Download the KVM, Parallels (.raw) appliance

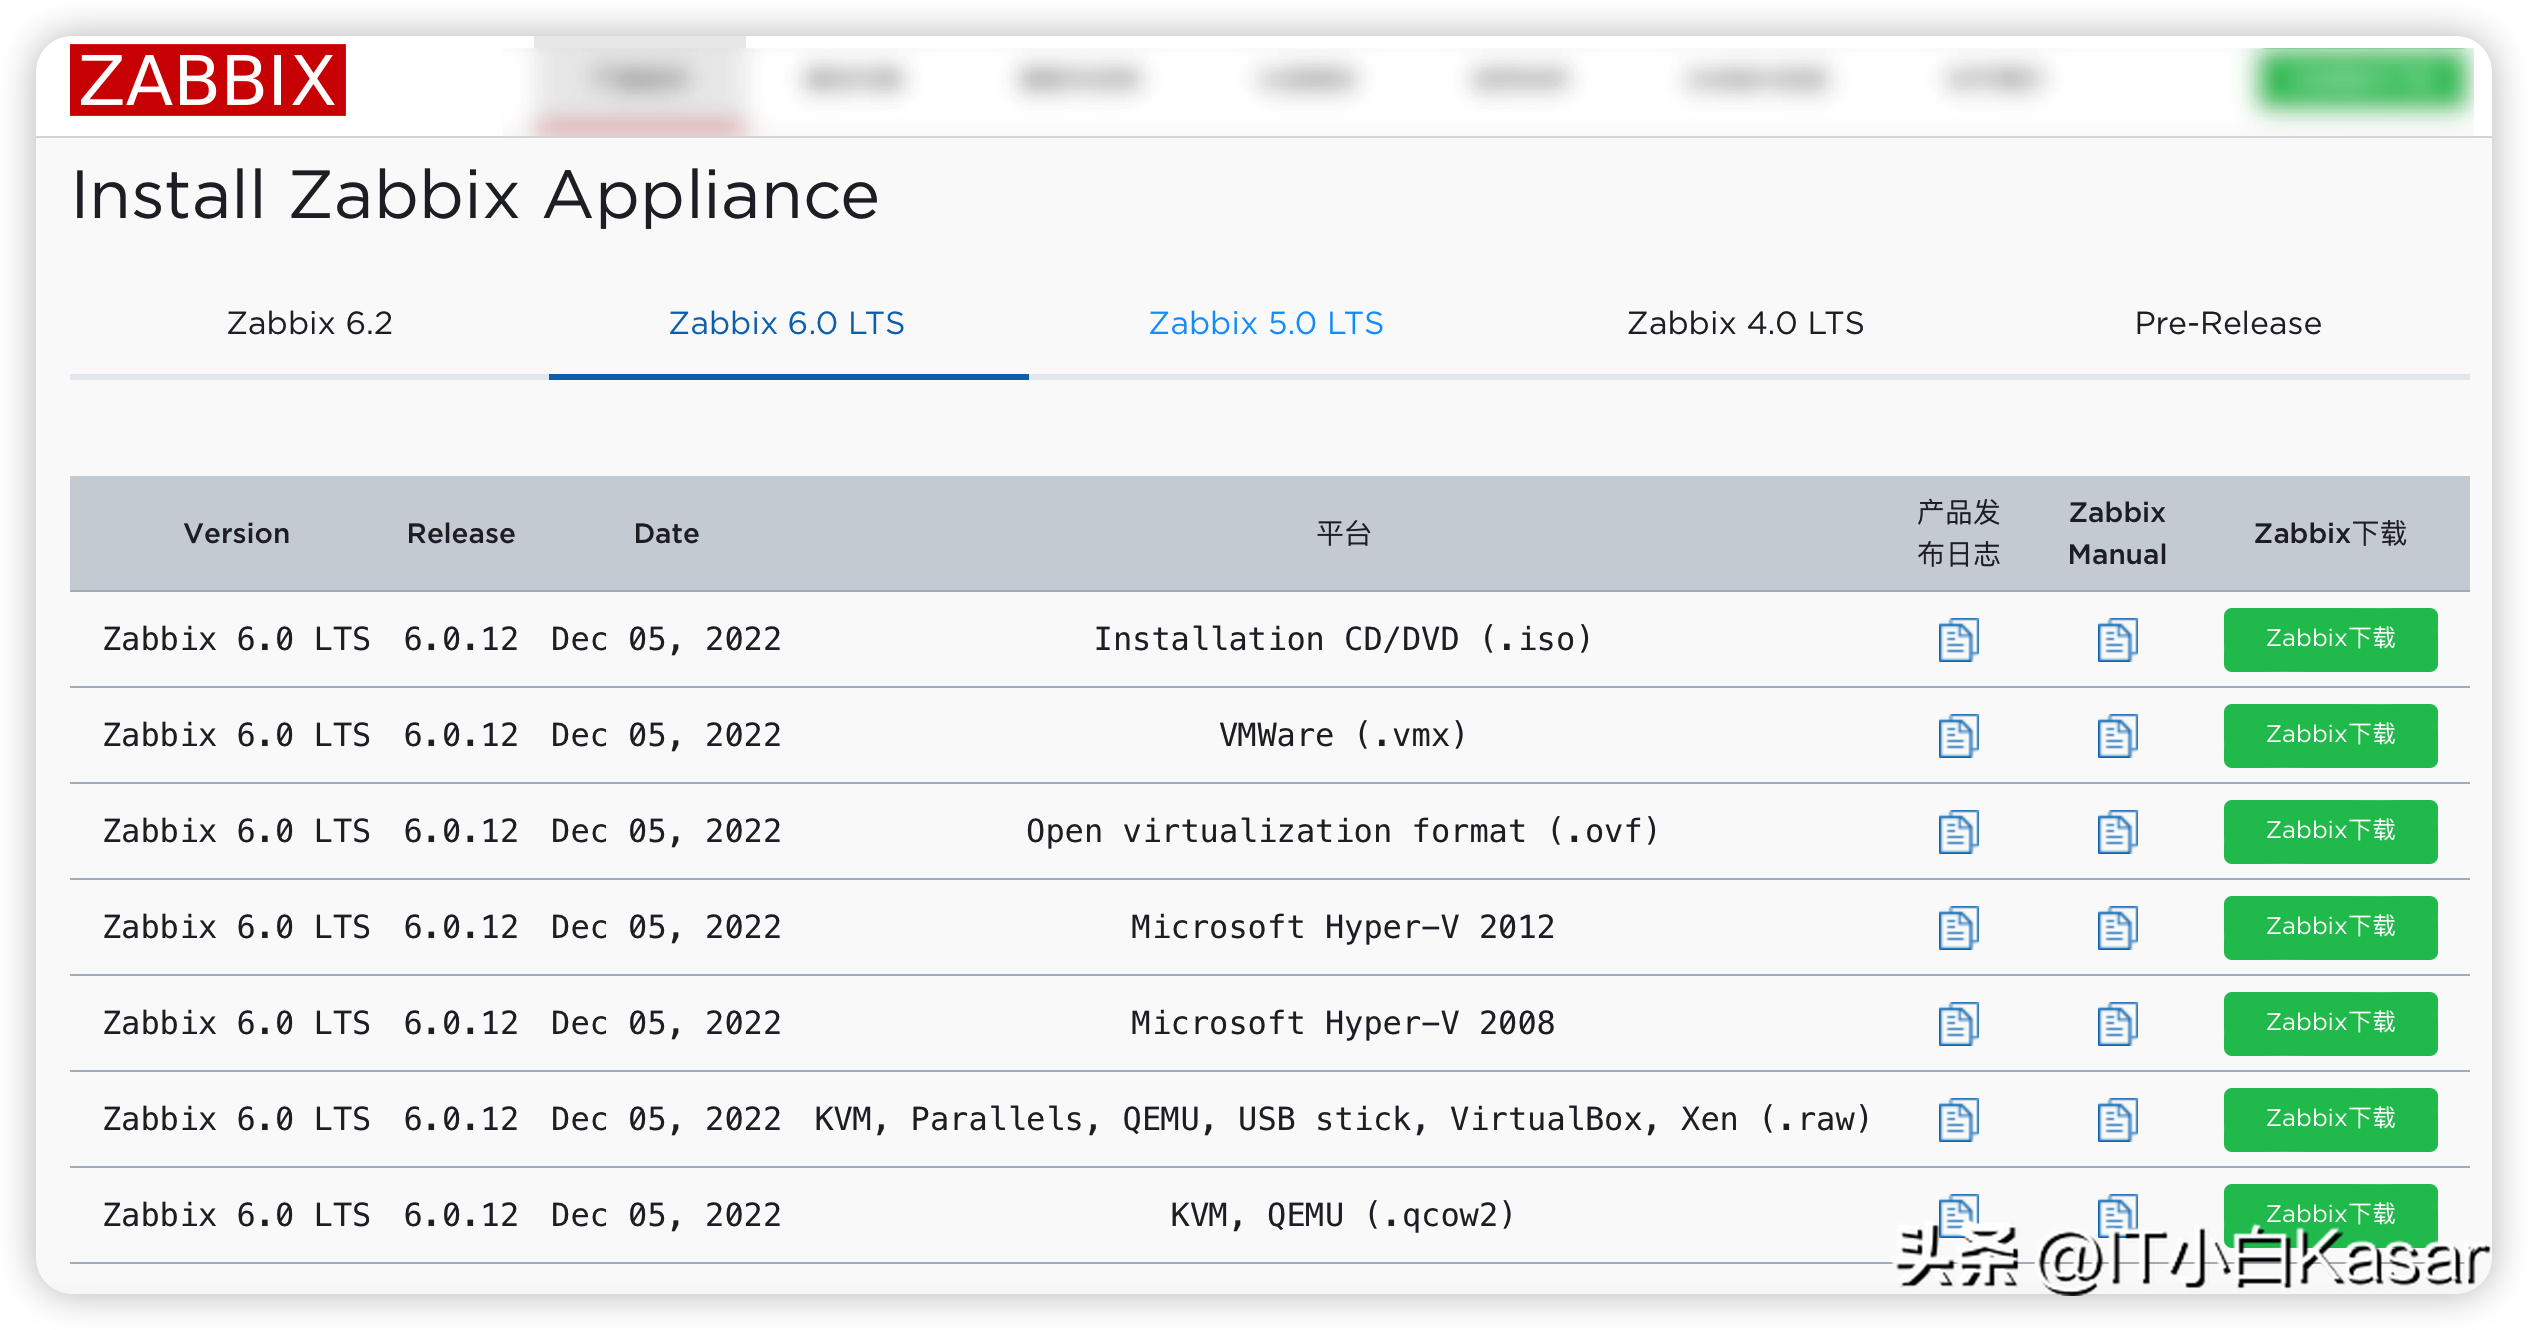tap(2330, 1119)
